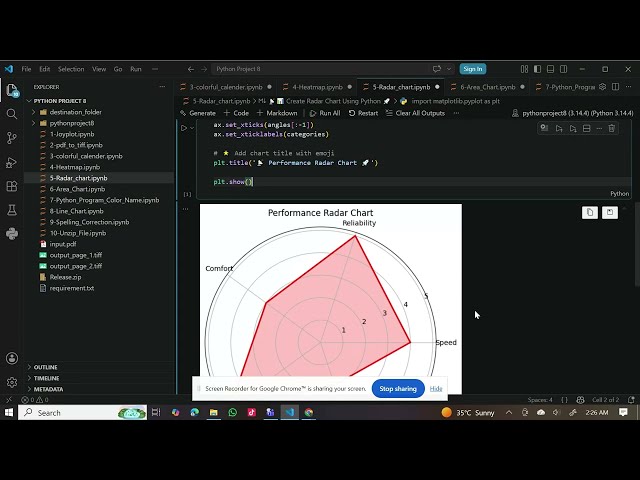
Task: Delete cell using trash icon
Action: coord(611,129)
